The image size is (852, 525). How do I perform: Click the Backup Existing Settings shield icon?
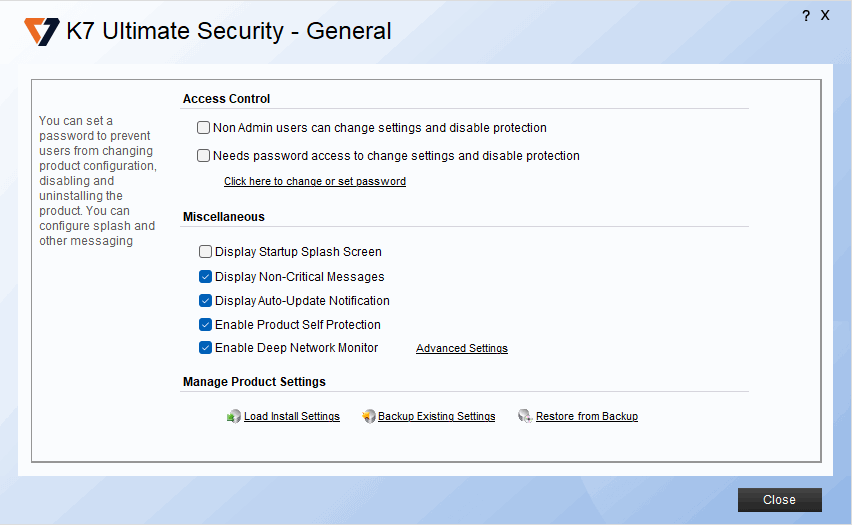[x=368, y=417]
